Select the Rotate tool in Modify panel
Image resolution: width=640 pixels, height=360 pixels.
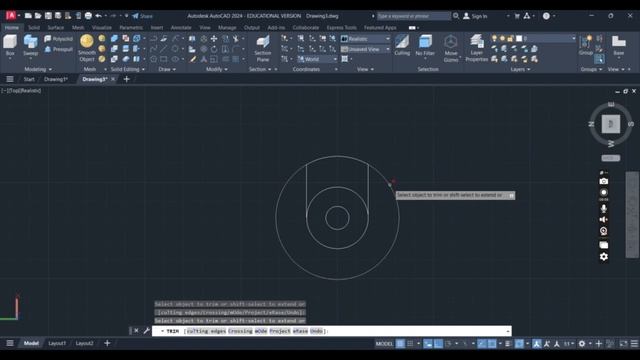[x=214, y=49]
